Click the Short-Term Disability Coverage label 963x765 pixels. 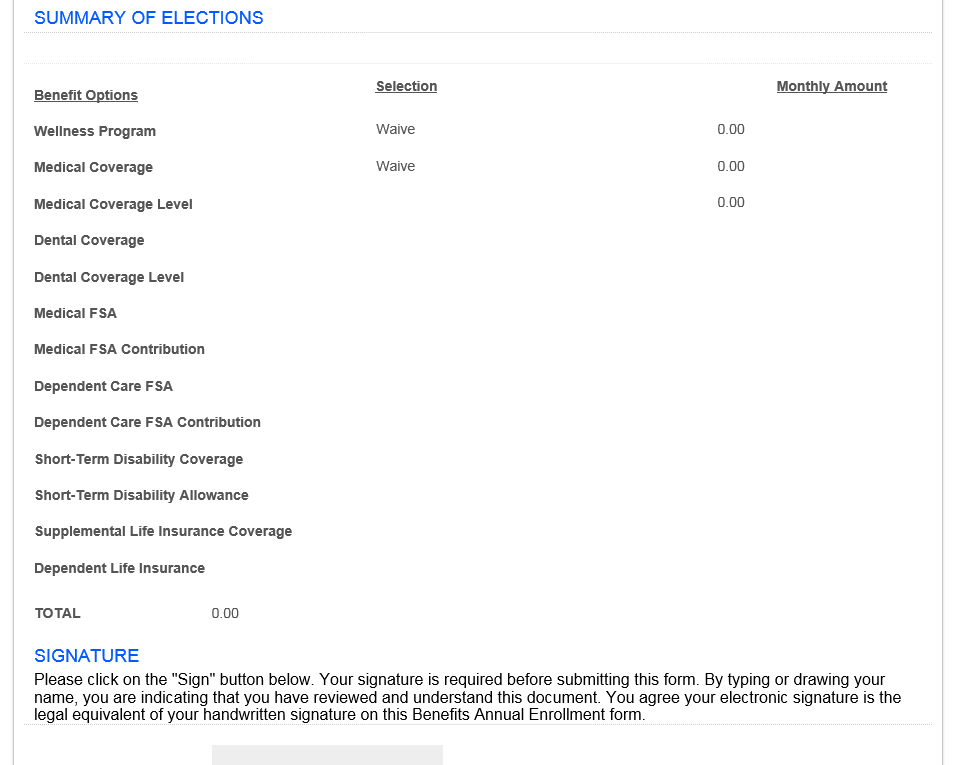[139, 459]
